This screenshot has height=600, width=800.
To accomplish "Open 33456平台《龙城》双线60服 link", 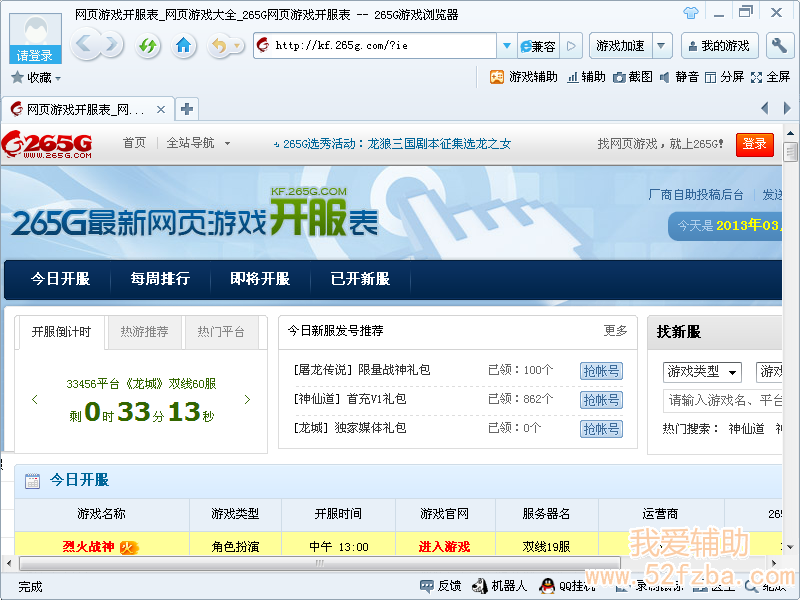I will click(x=141, y=384).
